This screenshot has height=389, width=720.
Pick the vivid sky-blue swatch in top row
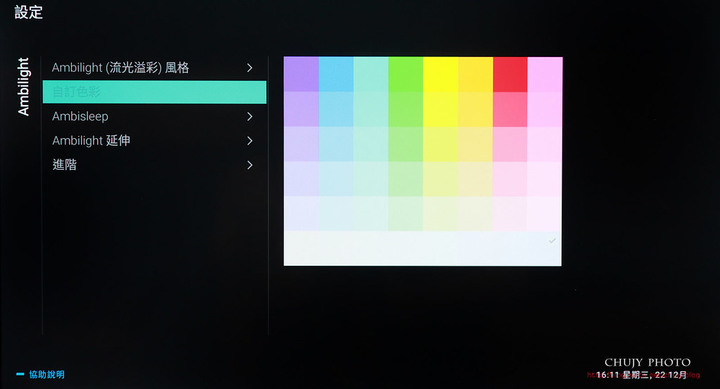click(336, 74)
